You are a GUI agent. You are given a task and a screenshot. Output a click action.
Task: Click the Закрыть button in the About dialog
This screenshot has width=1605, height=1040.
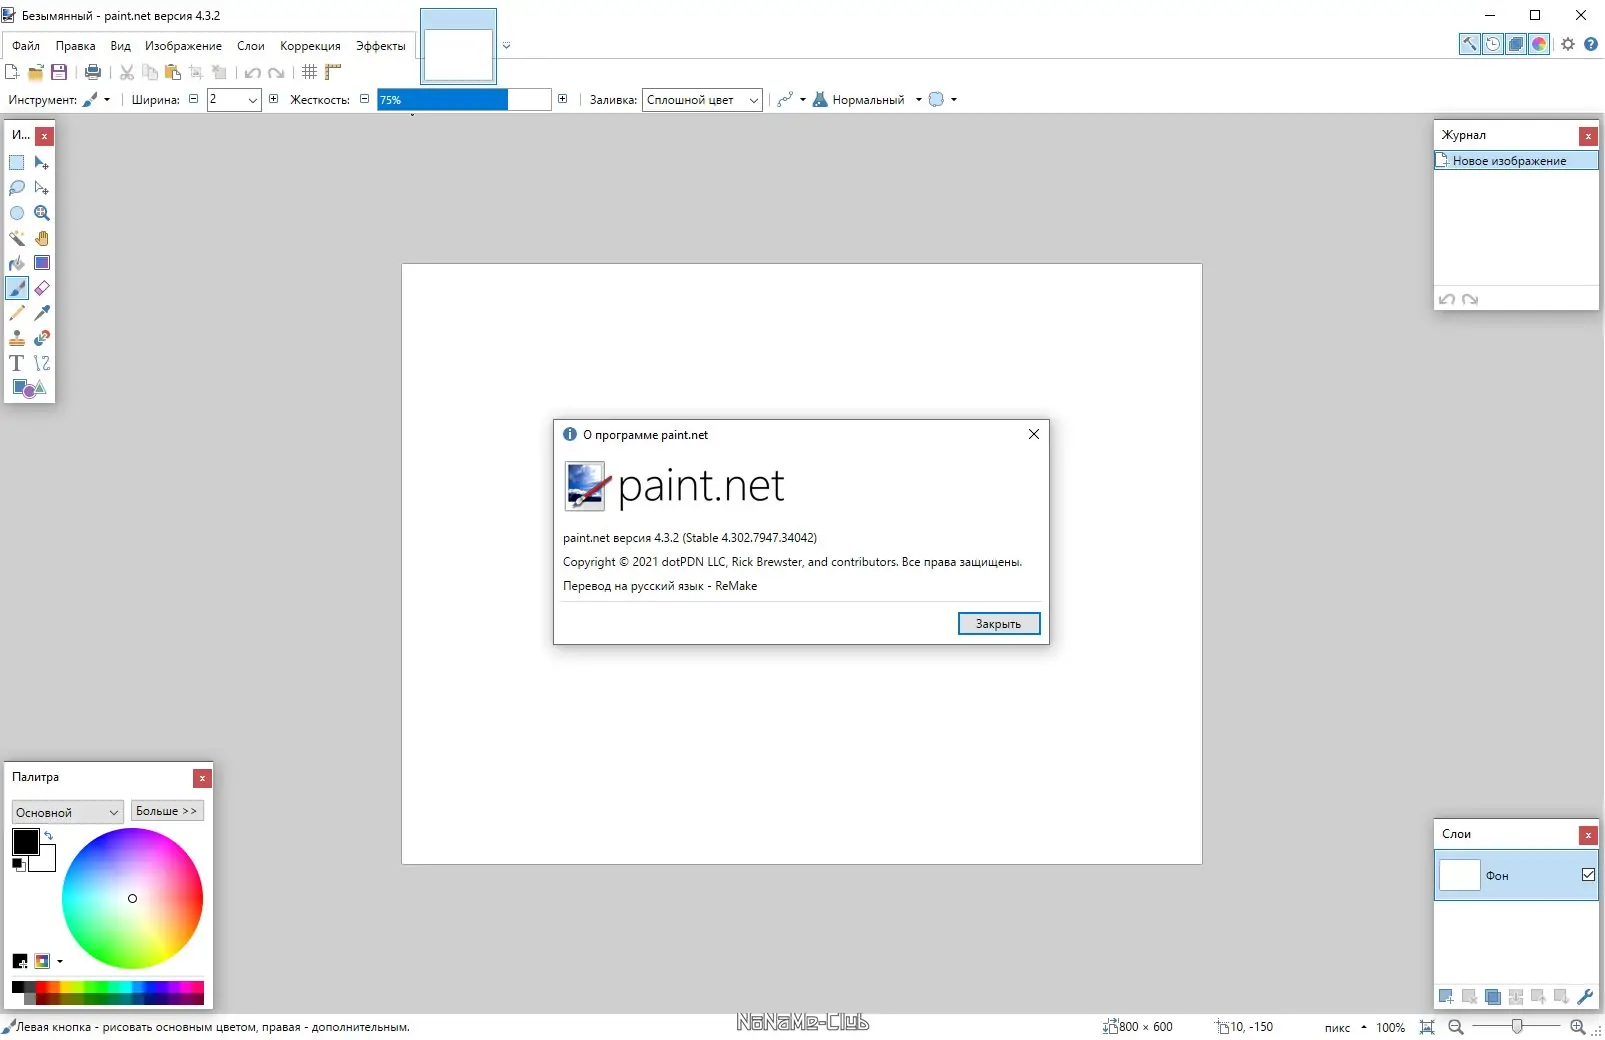999,624
